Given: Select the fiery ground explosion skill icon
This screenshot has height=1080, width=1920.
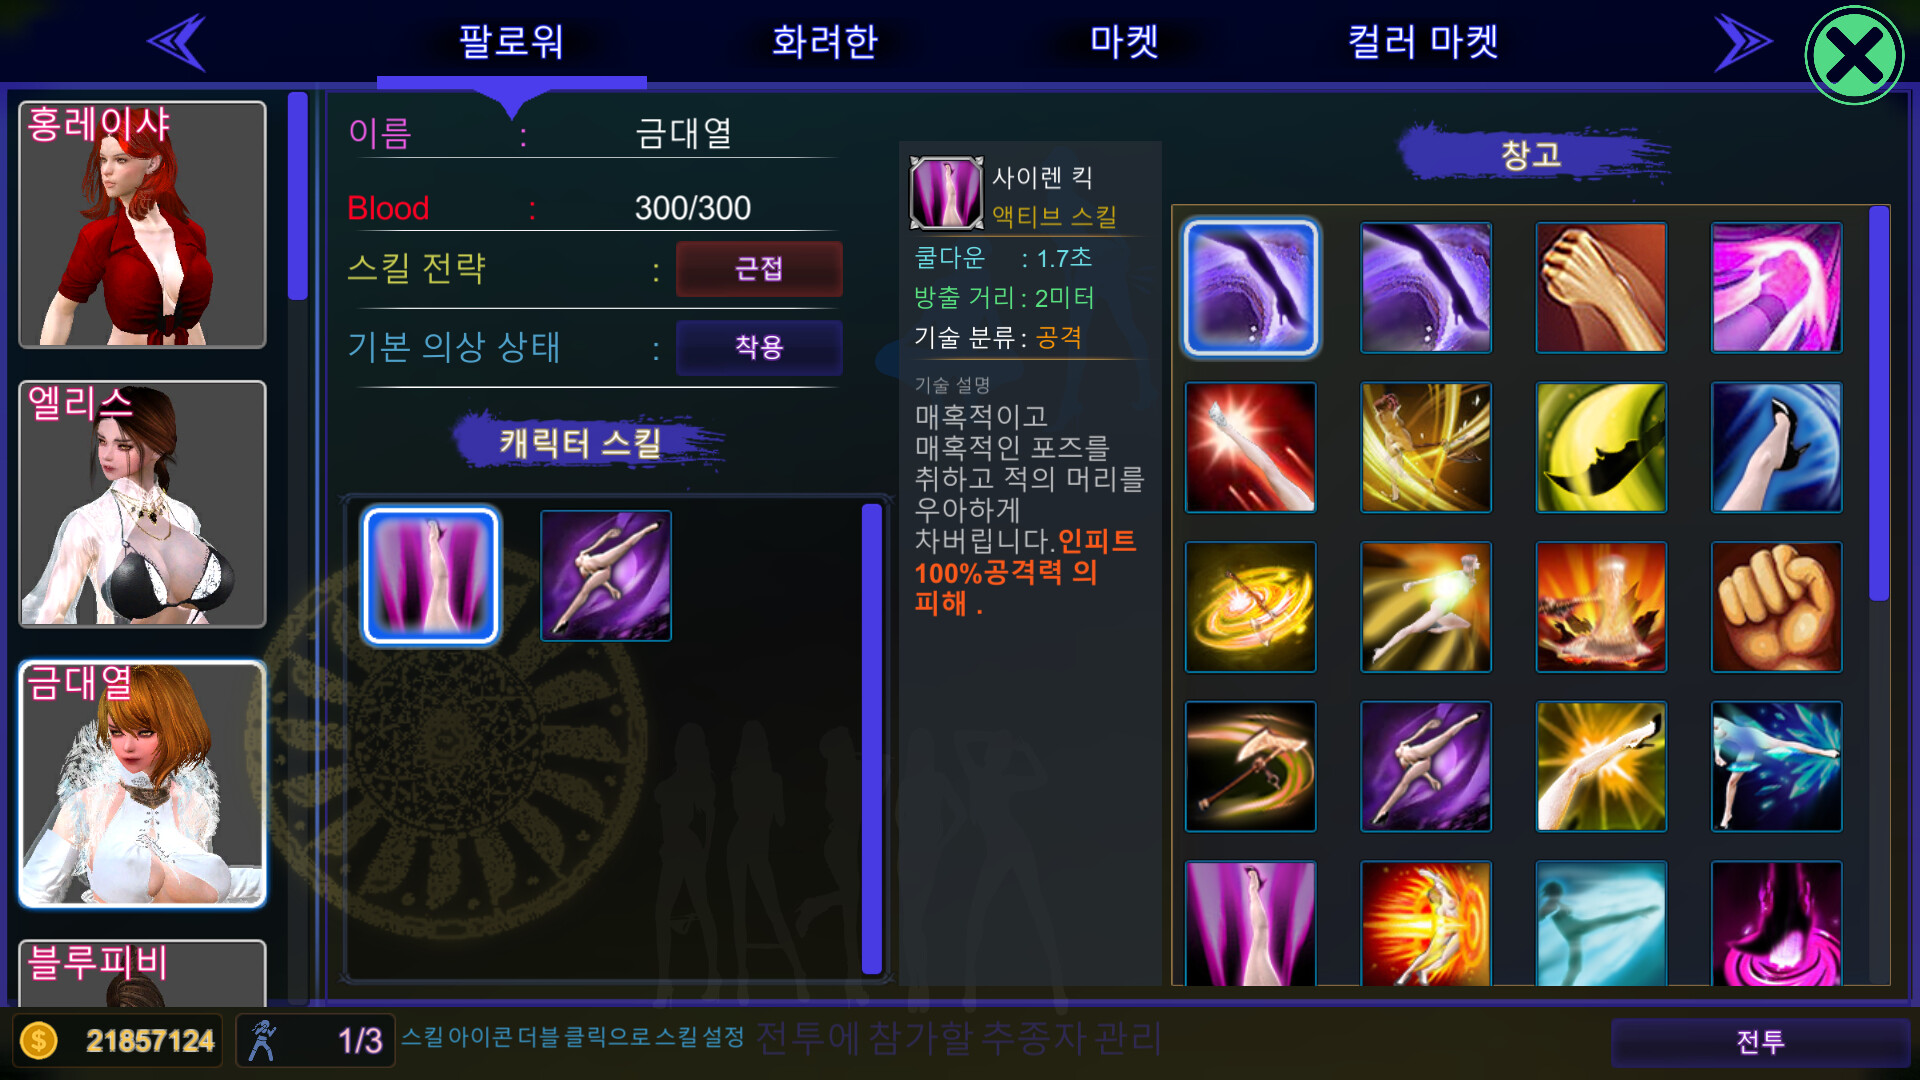Looking at the screenshot, I should 1601,607.
